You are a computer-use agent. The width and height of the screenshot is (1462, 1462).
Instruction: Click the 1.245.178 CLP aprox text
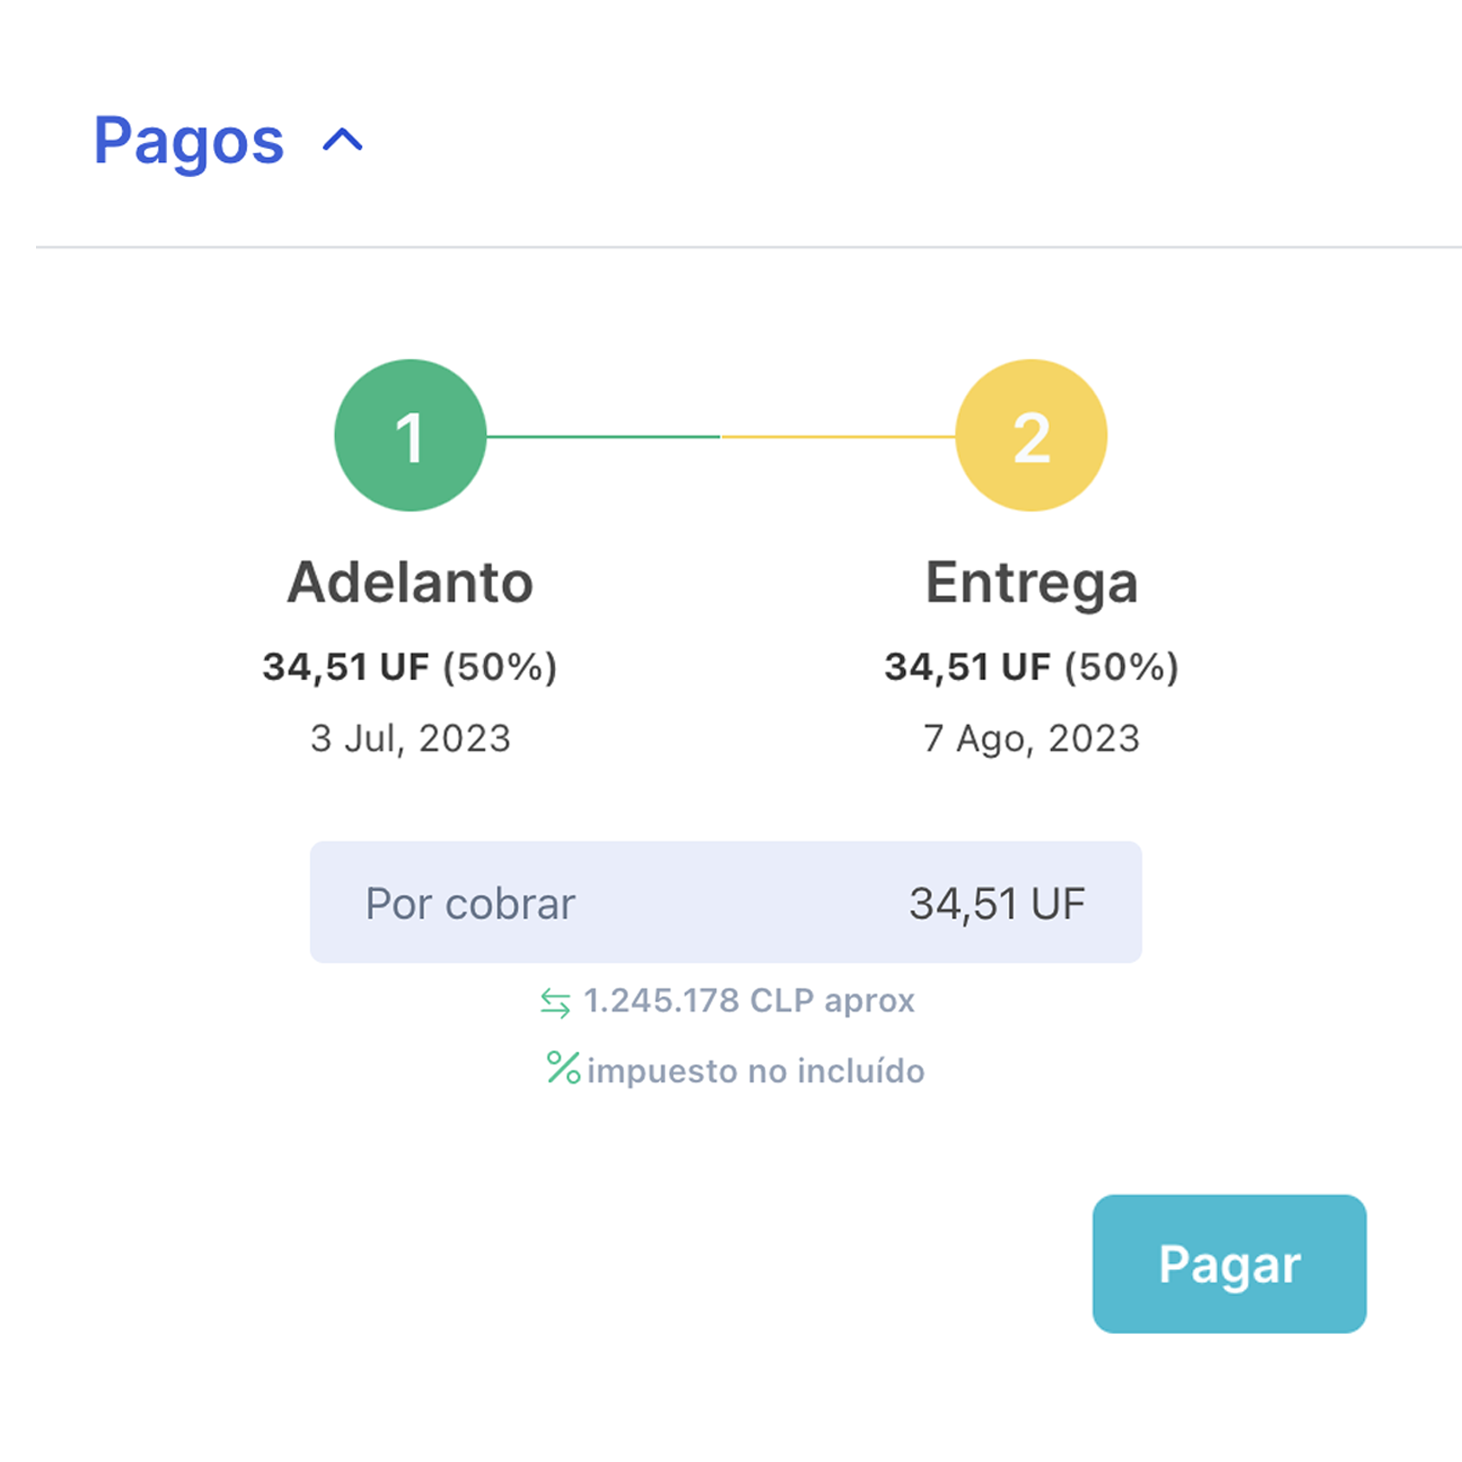(749, 1001)
